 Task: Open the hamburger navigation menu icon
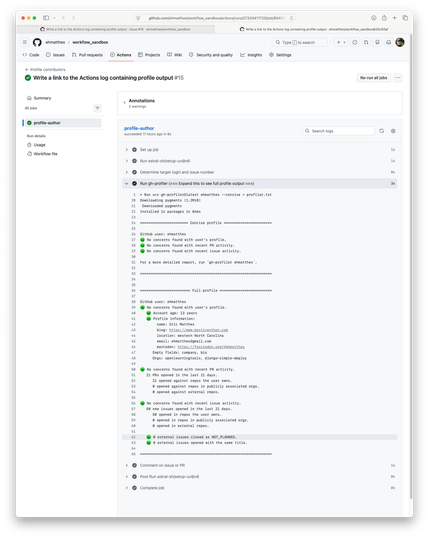point(25,42)
